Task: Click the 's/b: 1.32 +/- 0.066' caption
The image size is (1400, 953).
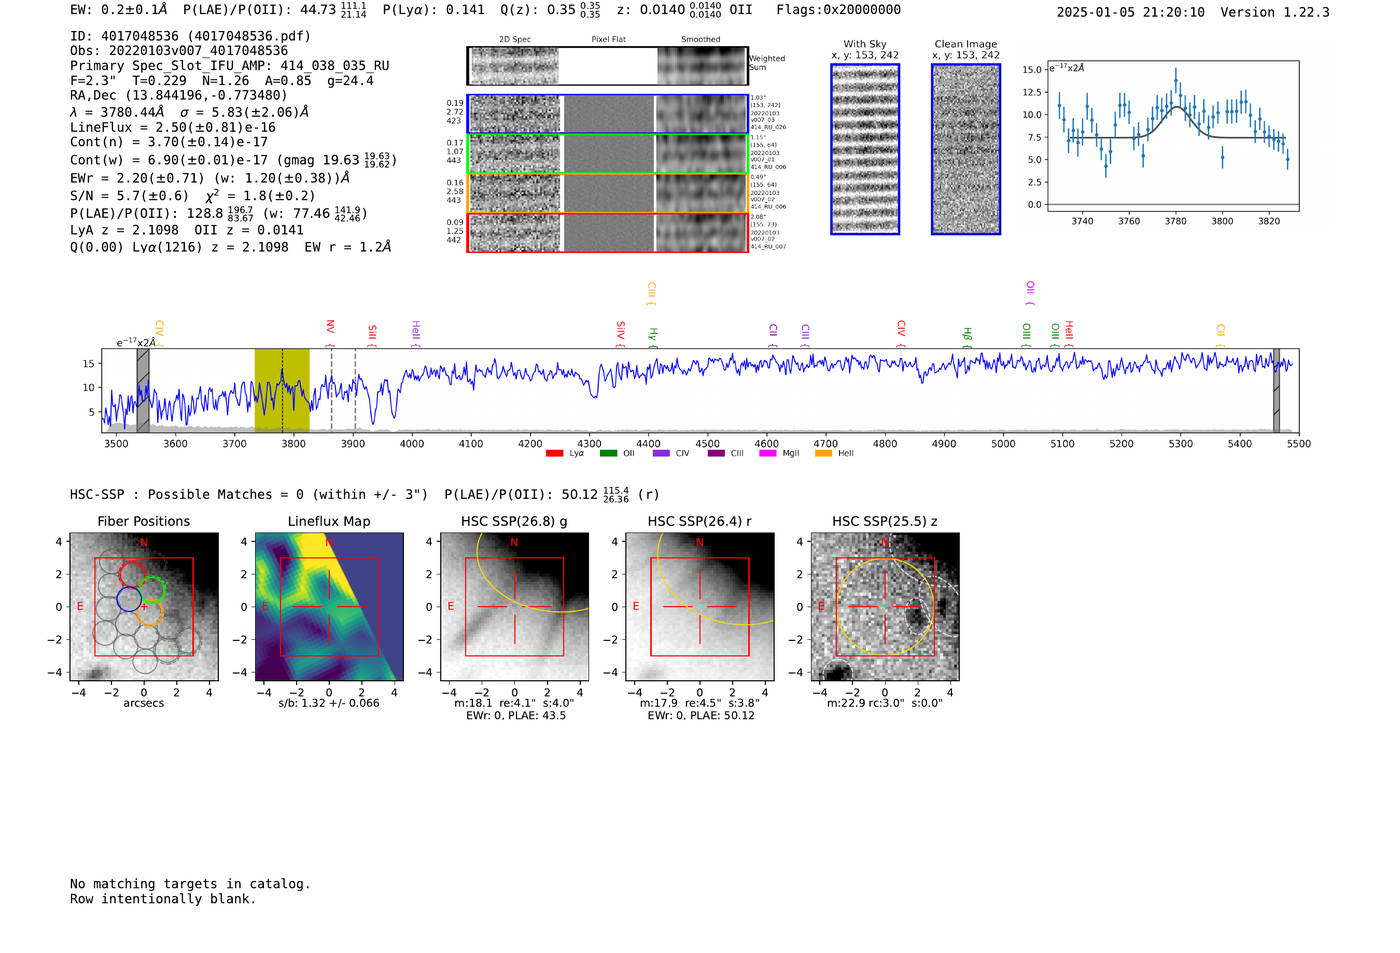Action: point(329,703)
